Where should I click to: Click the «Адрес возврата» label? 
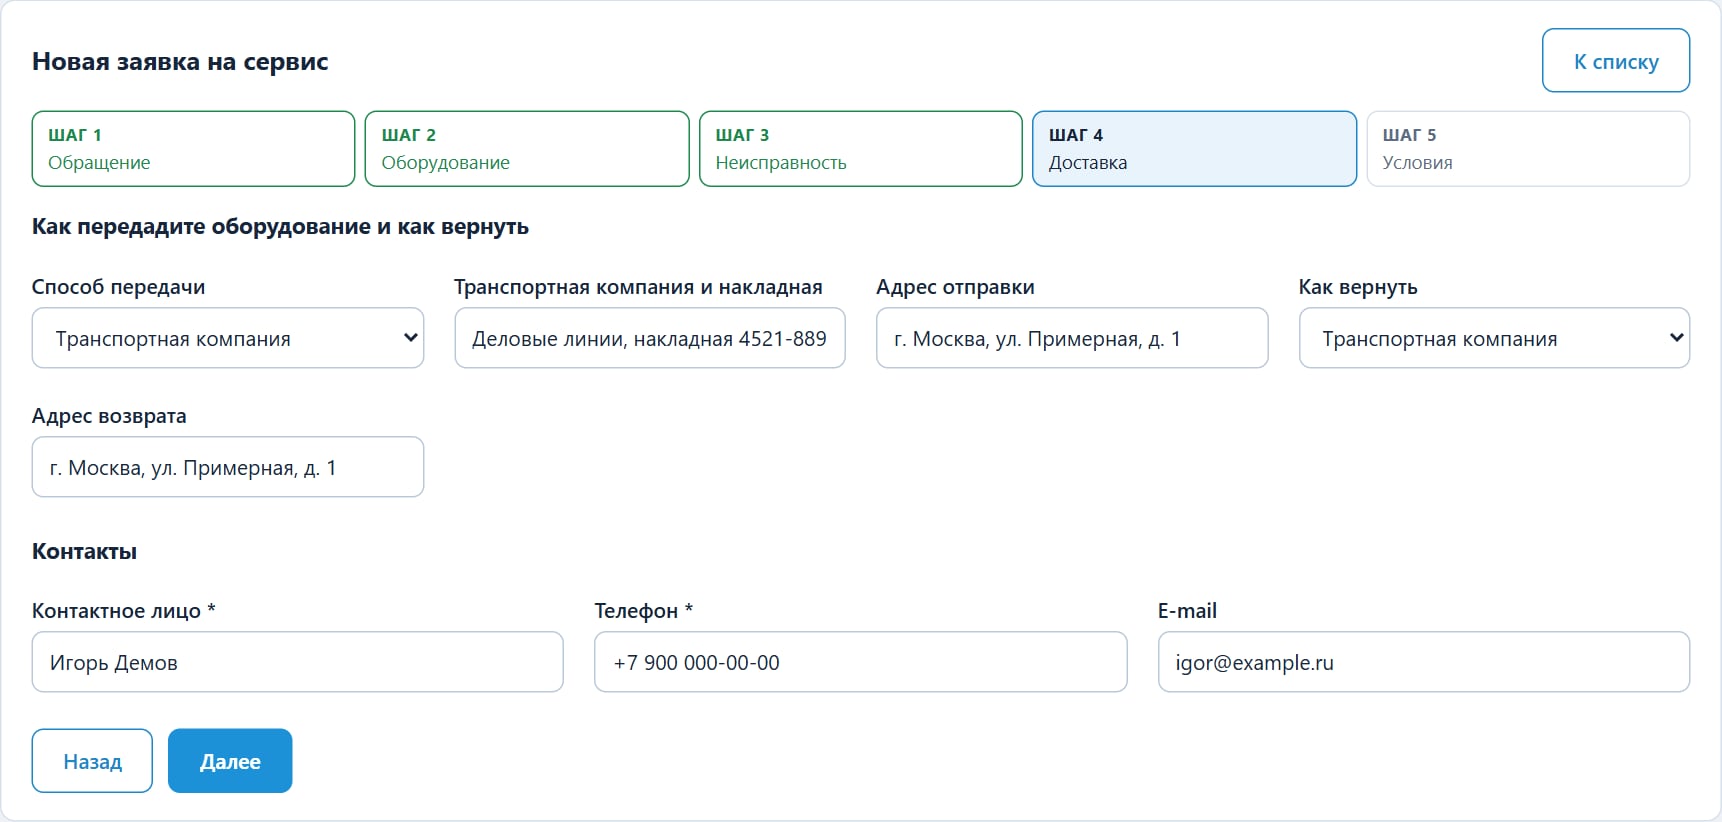click(x=109, y=416)
